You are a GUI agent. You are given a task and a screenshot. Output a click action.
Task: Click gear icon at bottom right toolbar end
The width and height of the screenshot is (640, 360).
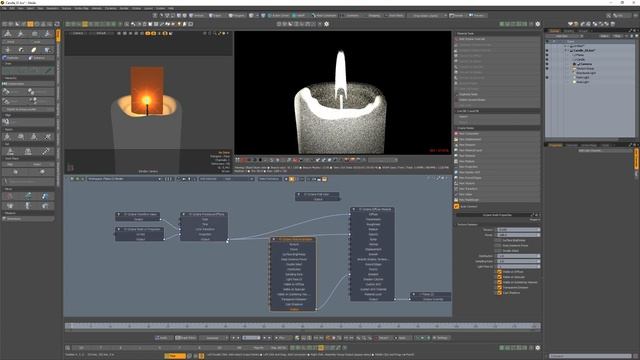click(538, 348)
